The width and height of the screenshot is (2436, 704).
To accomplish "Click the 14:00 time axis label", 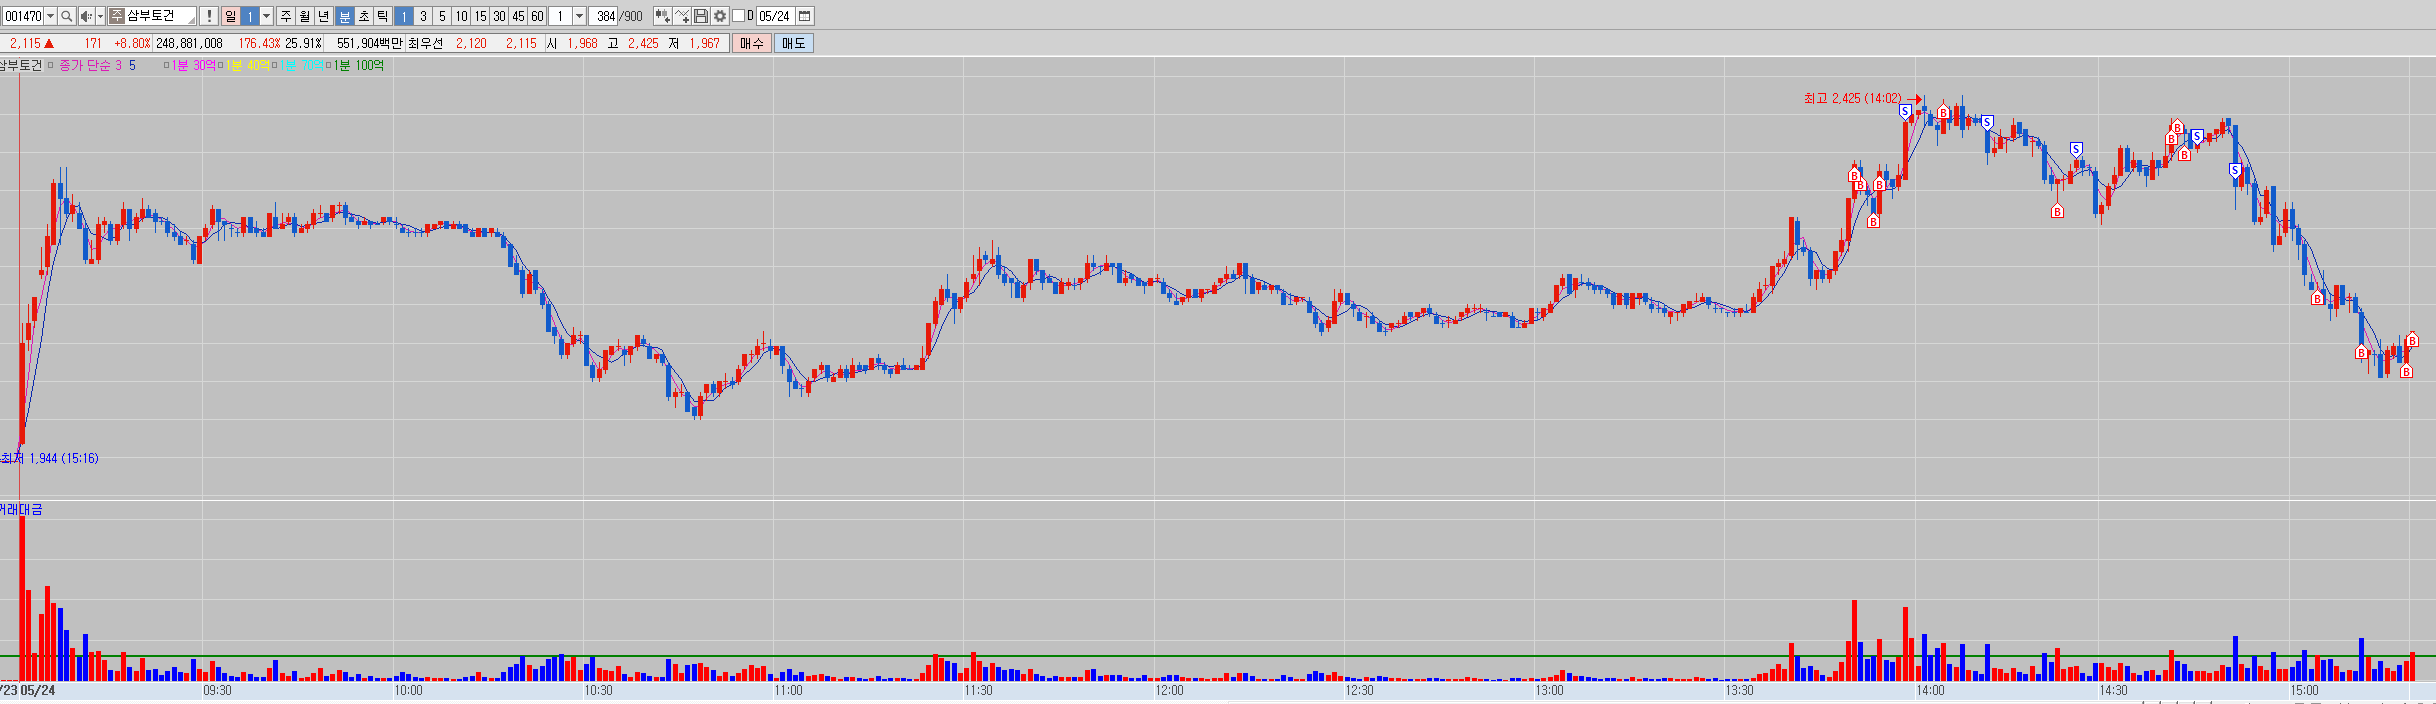I will (x=1930, y=690).
